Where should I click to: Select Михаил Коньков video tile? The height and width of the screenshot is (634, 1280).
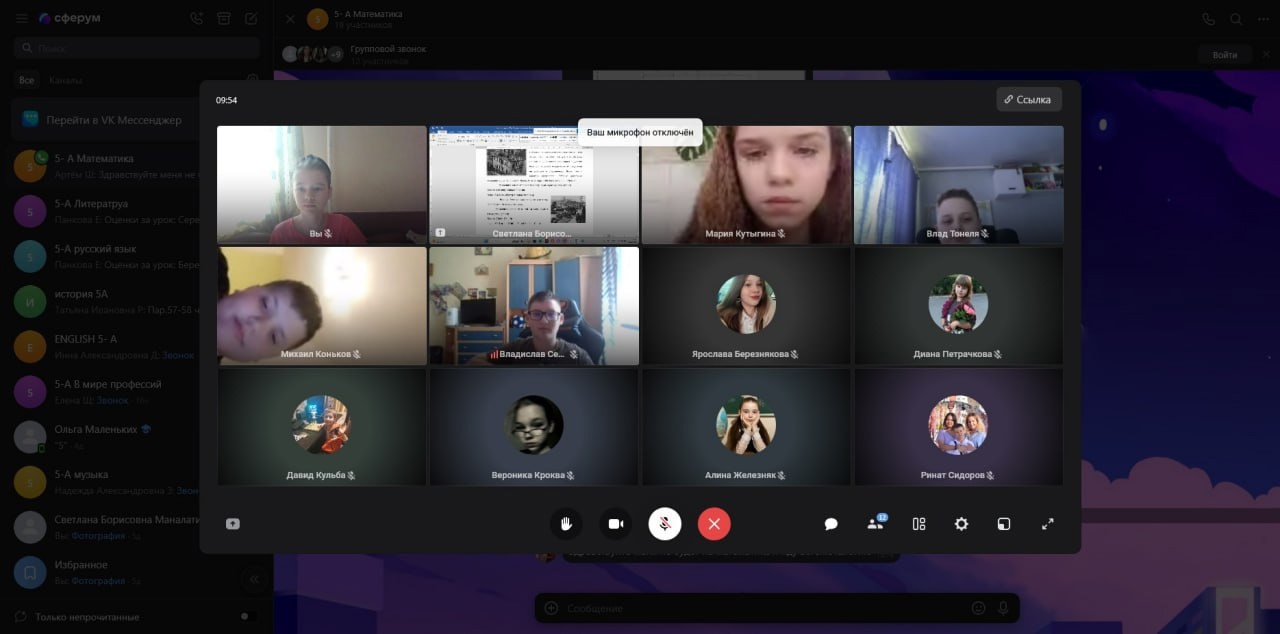322,306
